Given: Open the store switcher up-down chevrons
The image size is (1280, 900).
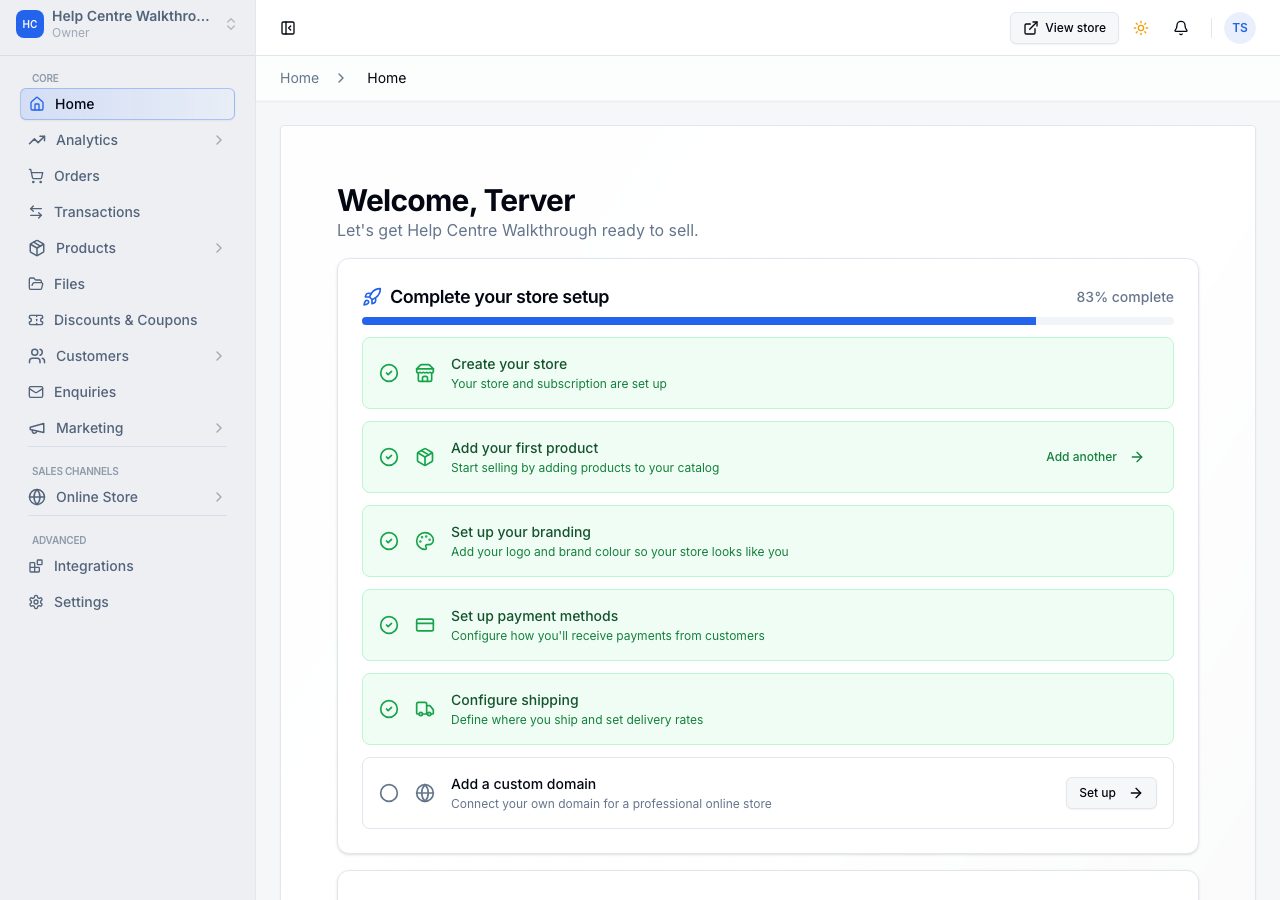Looking at the screenshot, I should tap(231, 24).
